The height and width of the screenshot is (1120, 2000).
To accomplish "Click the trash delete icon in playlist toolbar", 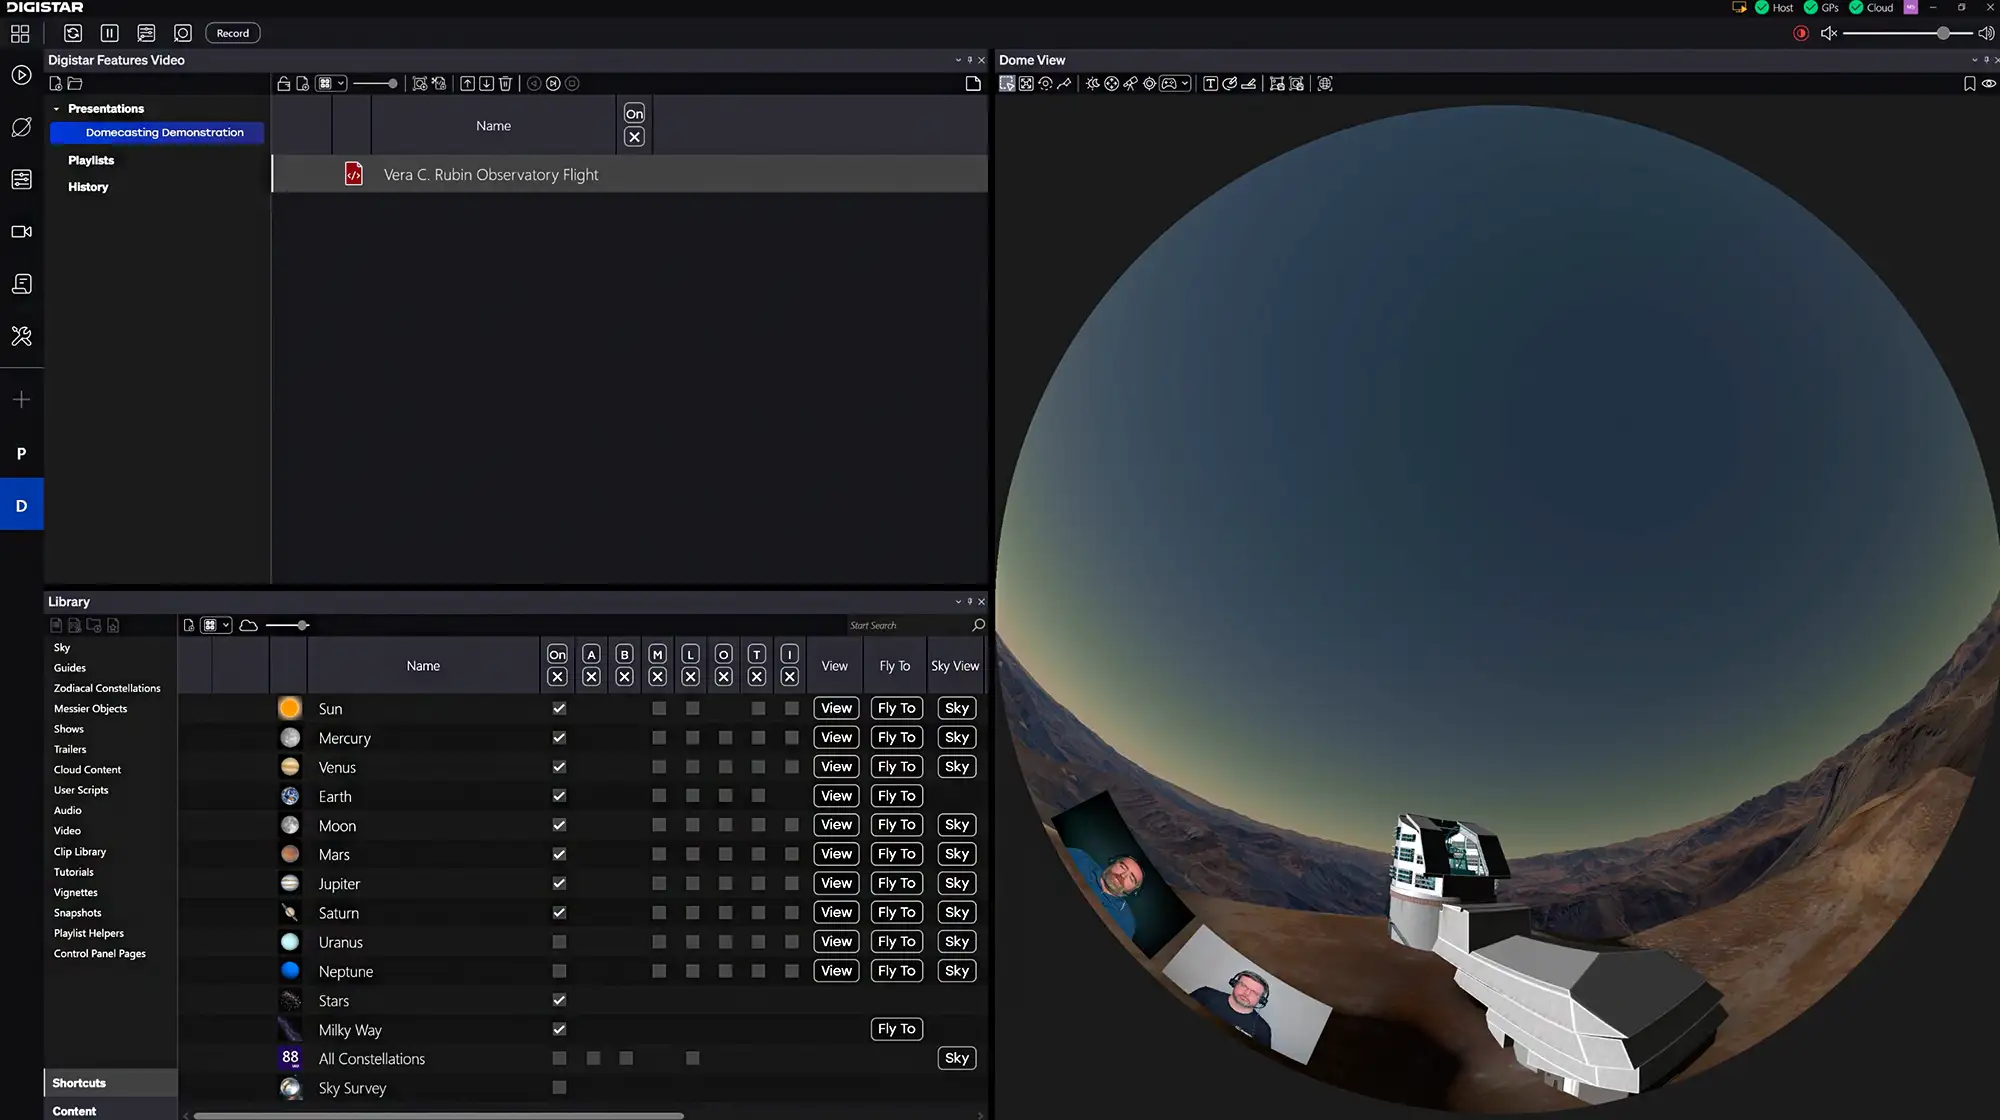I will (505, 84).
